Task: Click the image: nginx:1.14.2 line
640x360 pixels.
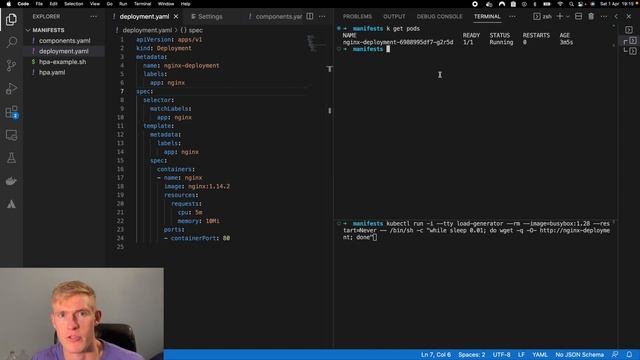Action: click(x=197, y=187)
